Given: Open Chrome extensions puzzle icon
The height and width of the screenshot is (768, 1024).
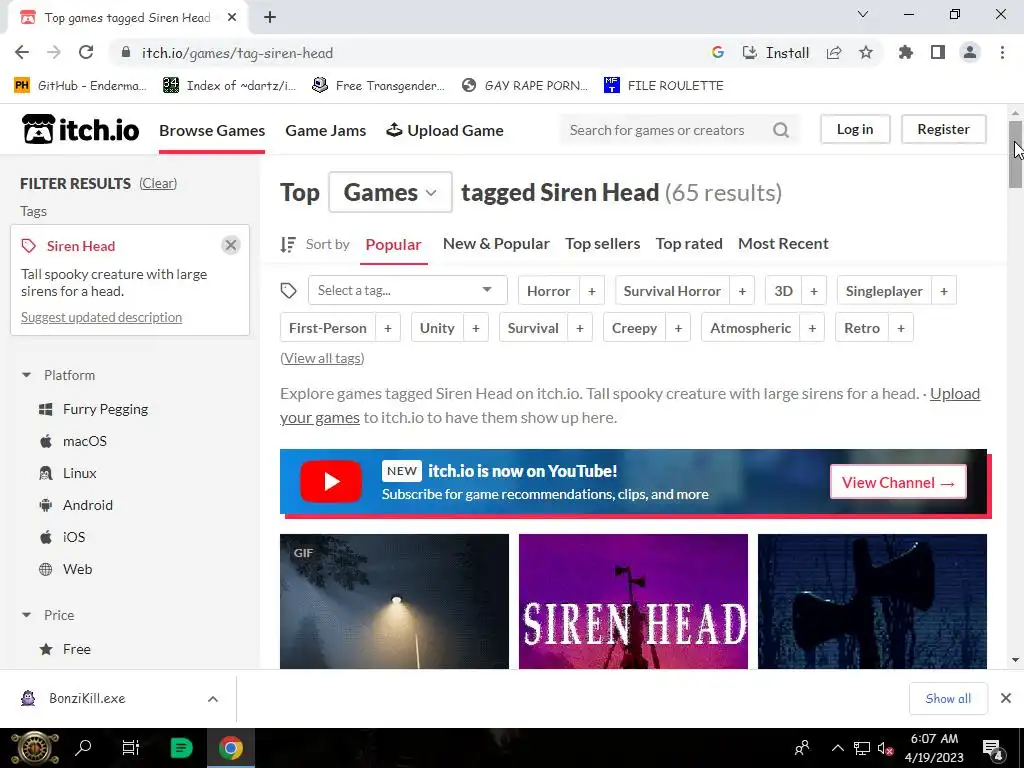Looking at the screenshot, I should coord(906,53).
